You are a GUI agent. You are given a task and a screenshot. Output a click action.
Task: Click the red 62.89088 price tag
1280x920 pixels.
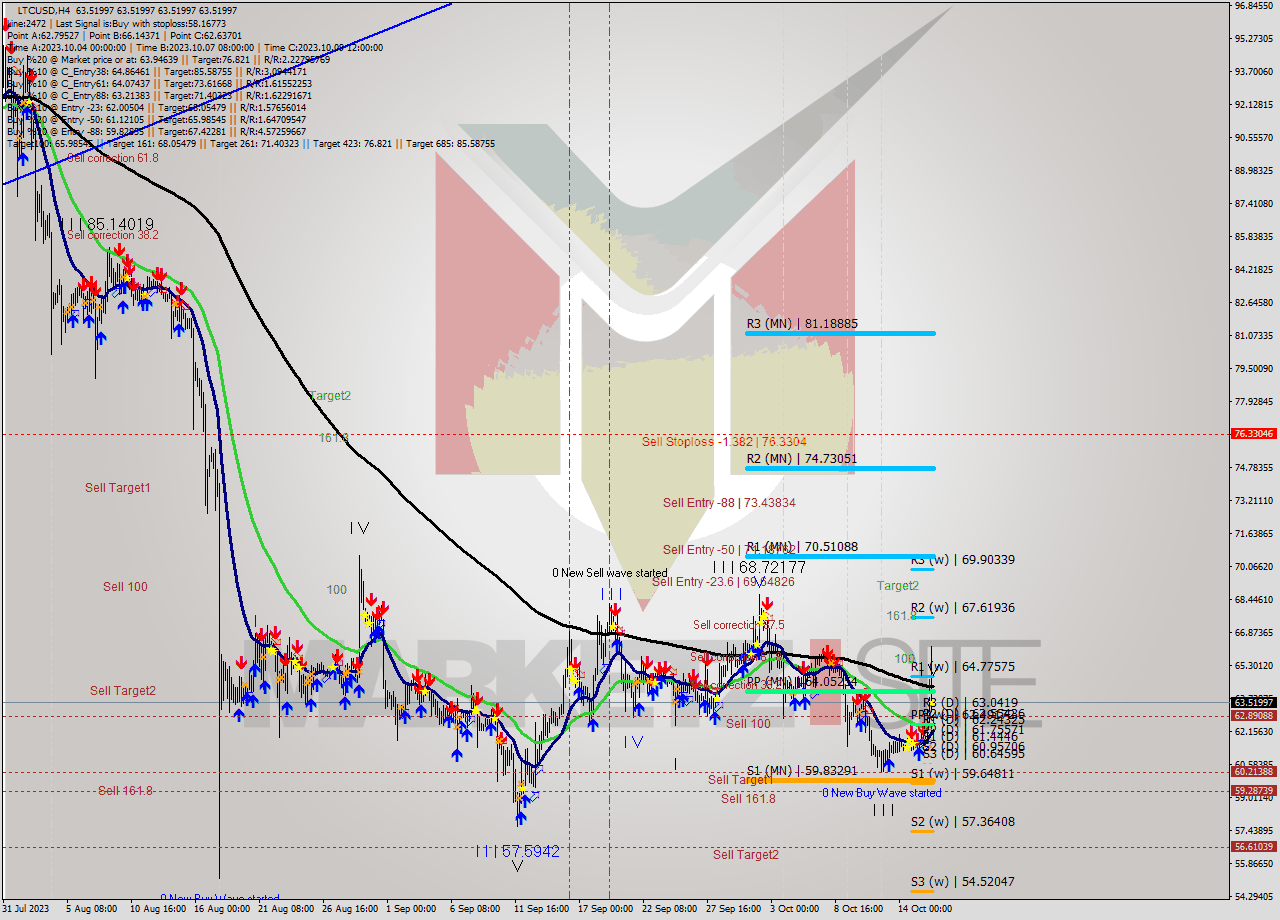pos(1253,716)
